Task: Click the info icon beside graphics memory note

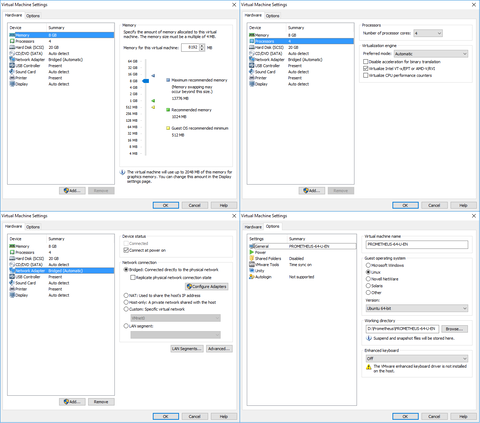Action: click(122, 172)
